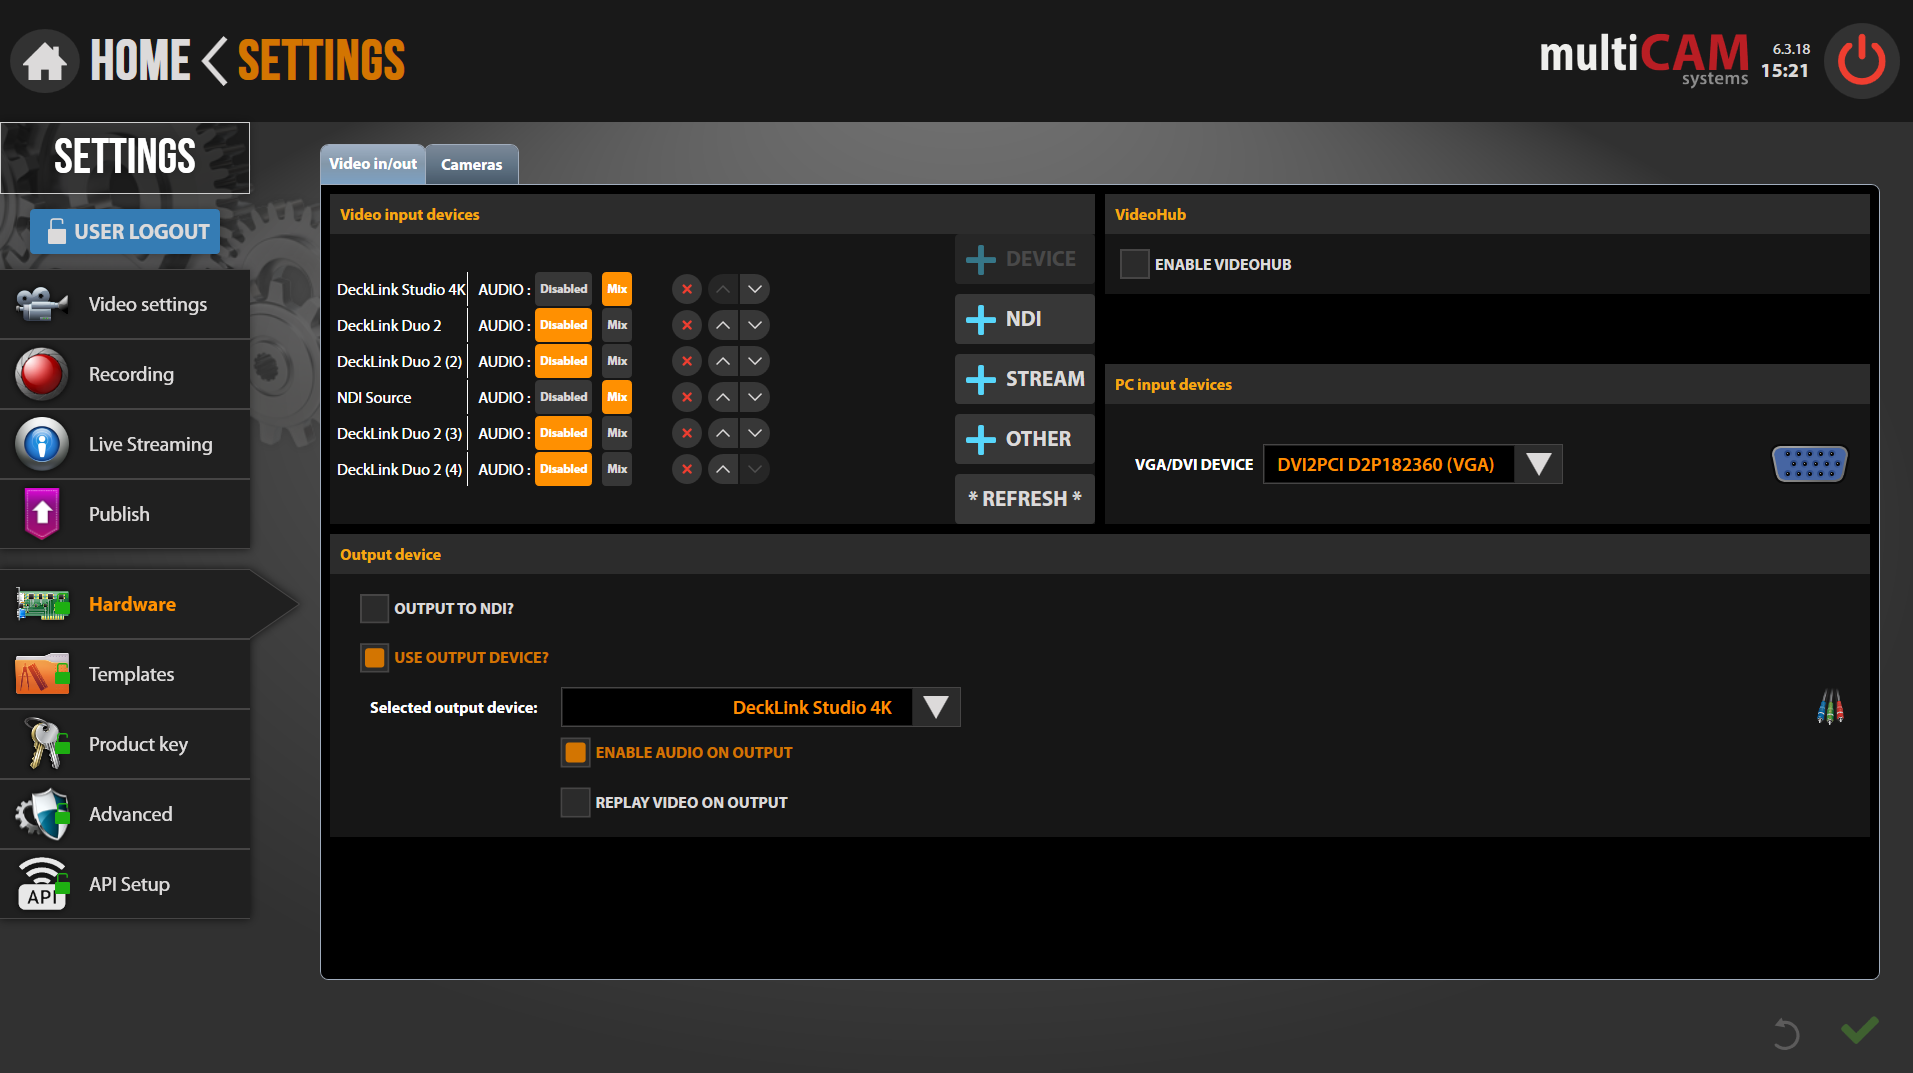This screenshot has width=1913, height=1073.
Task: Switch to the Cameras tab
Action: coord(472,164)
